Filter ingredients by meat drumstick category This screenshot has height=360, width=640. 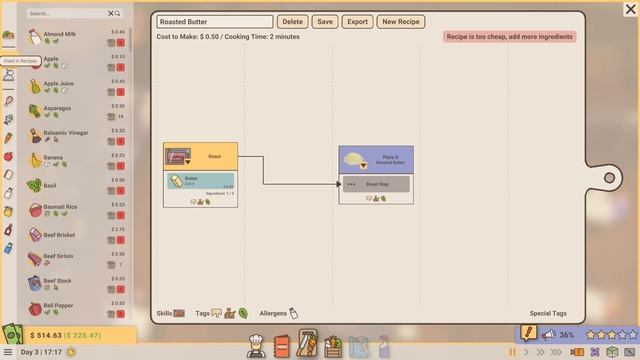tap(9, 101)
